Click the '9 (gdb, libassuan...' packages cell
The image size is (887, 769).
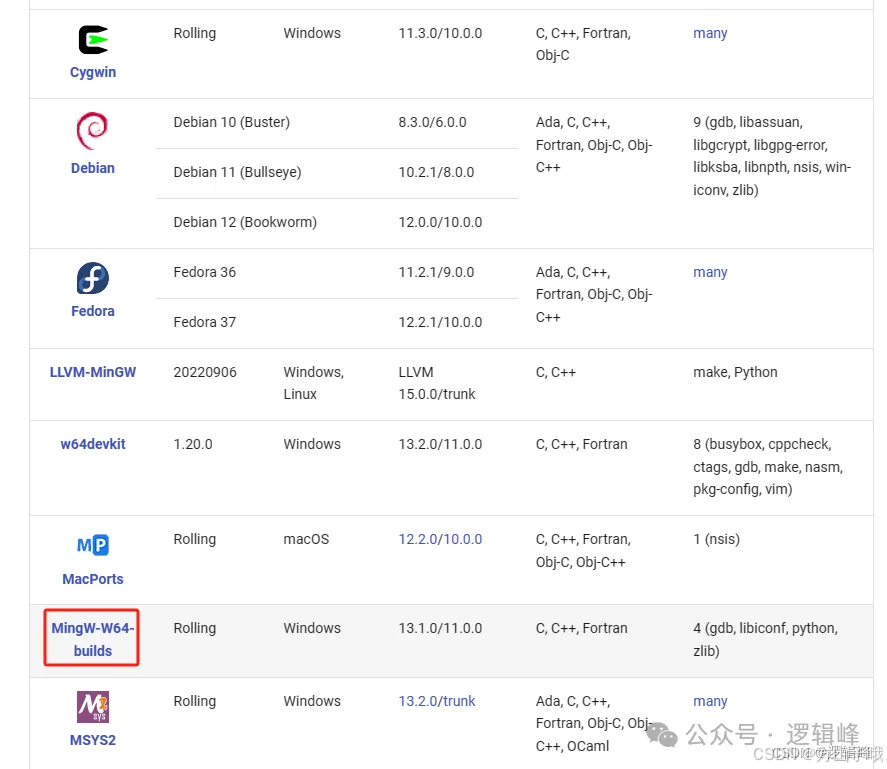pos(772,156)
